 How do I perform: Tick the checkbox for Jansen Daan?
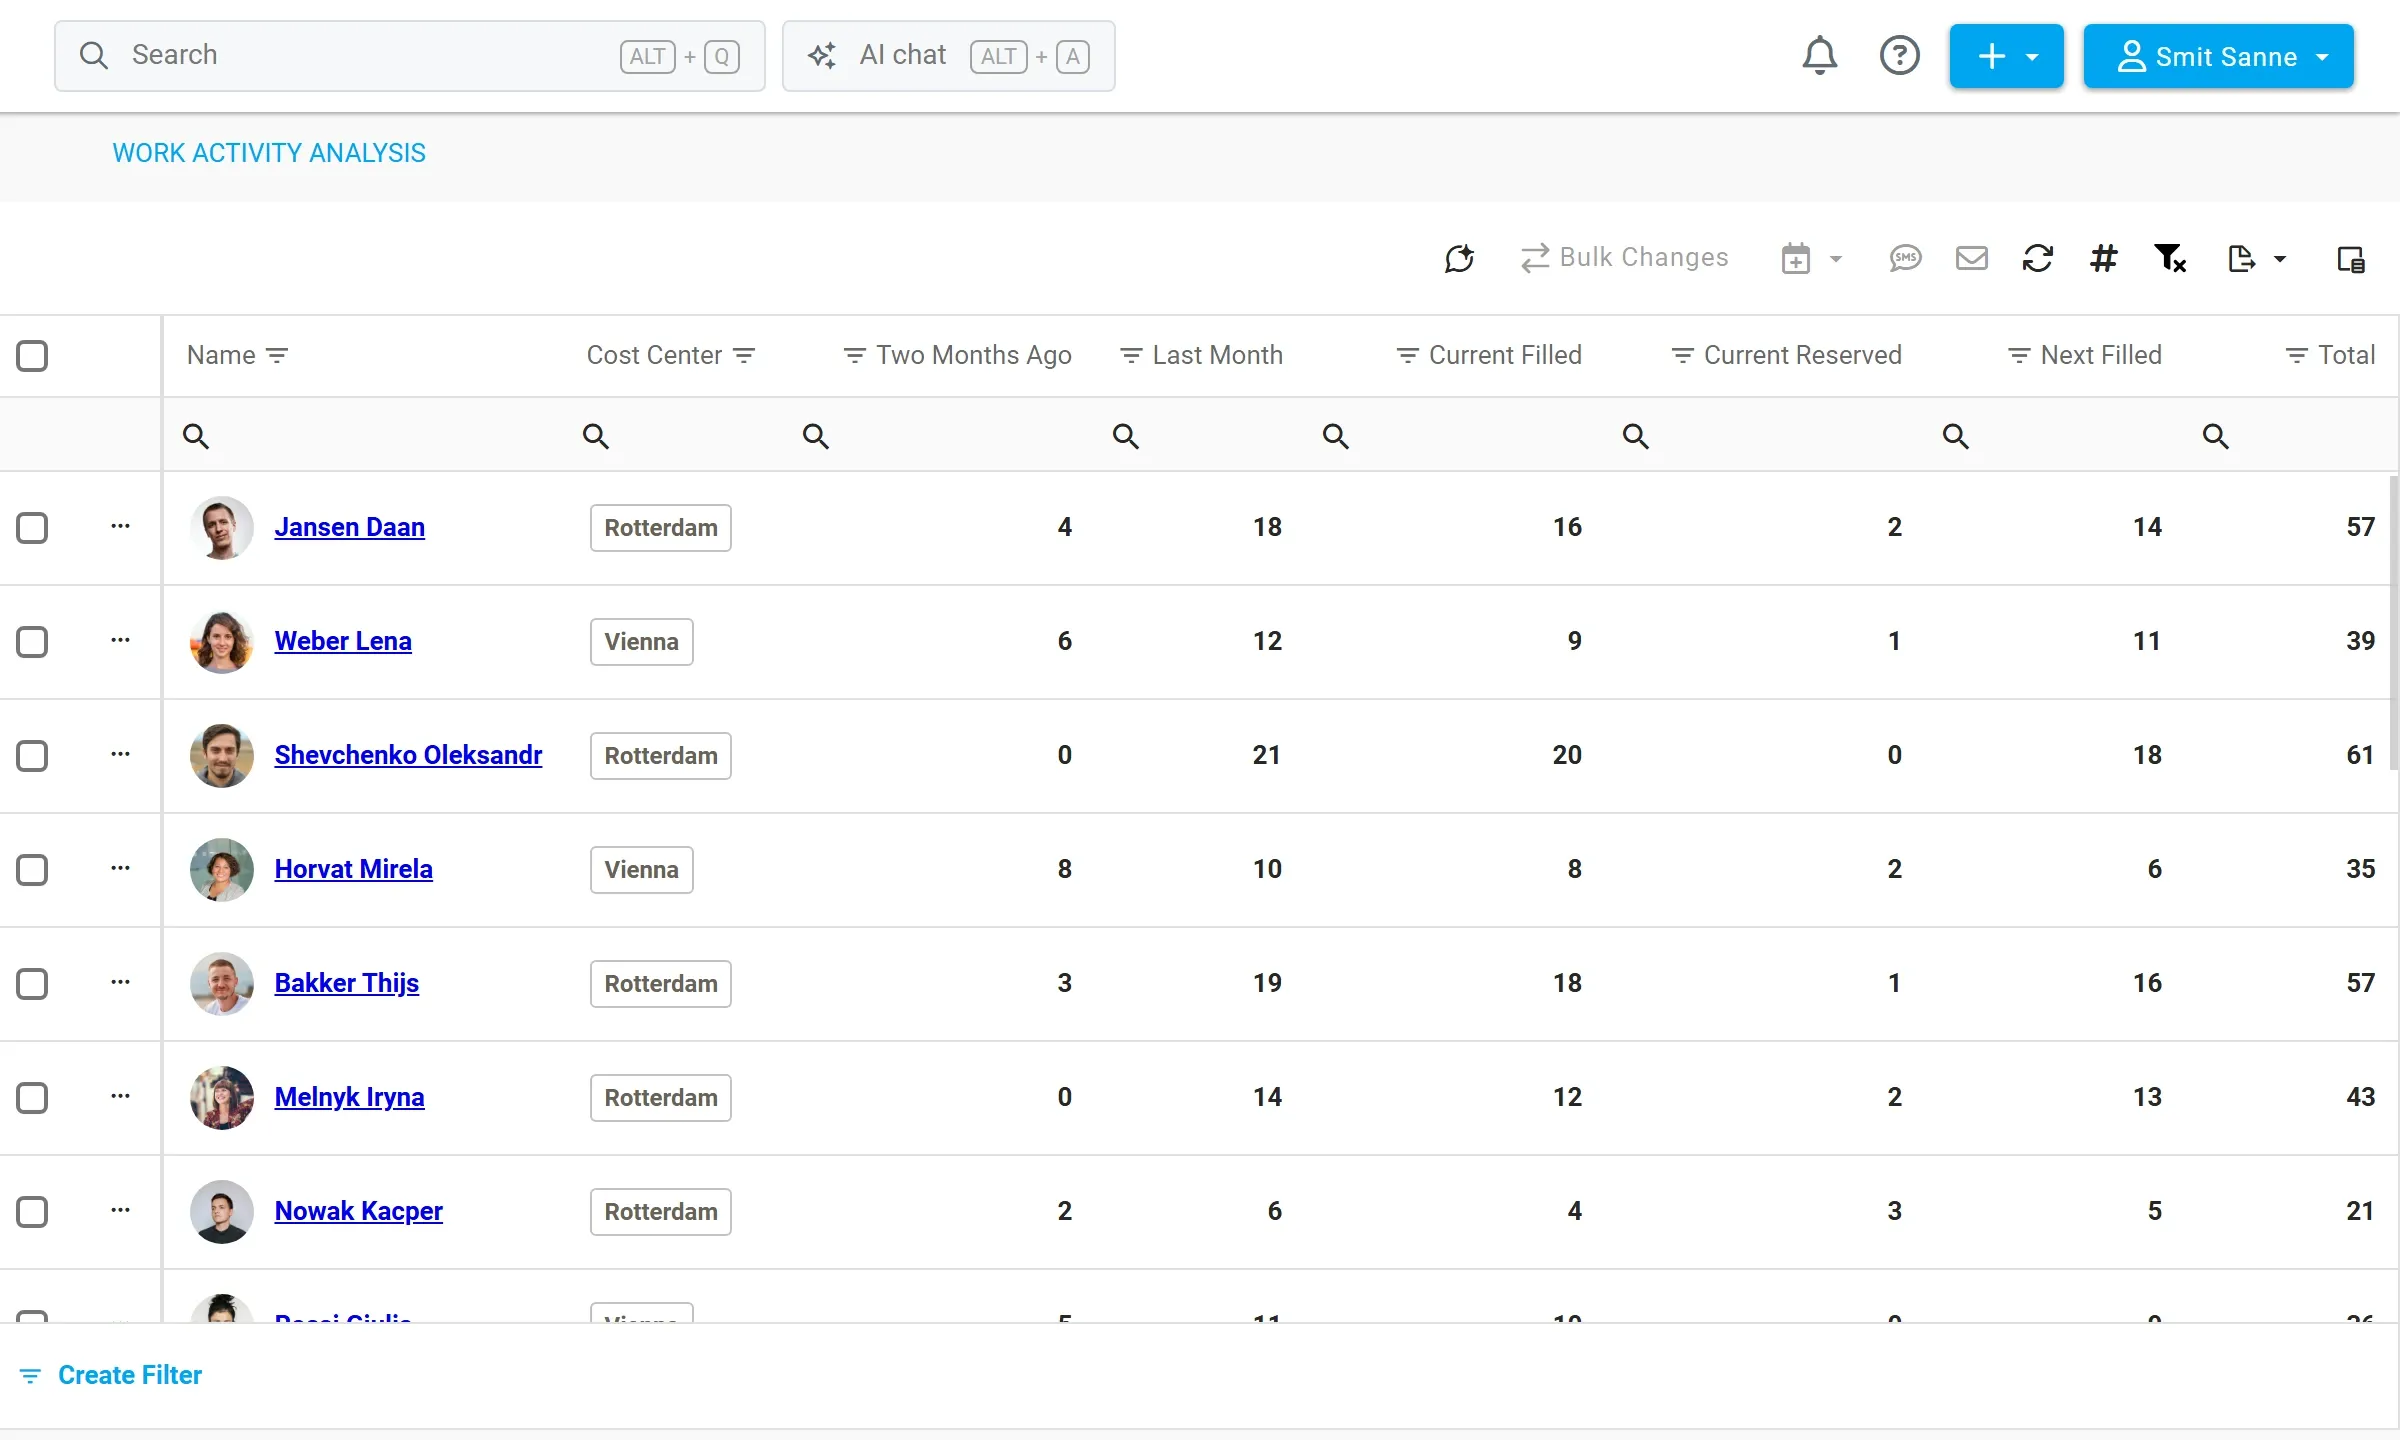pos(32,527)
